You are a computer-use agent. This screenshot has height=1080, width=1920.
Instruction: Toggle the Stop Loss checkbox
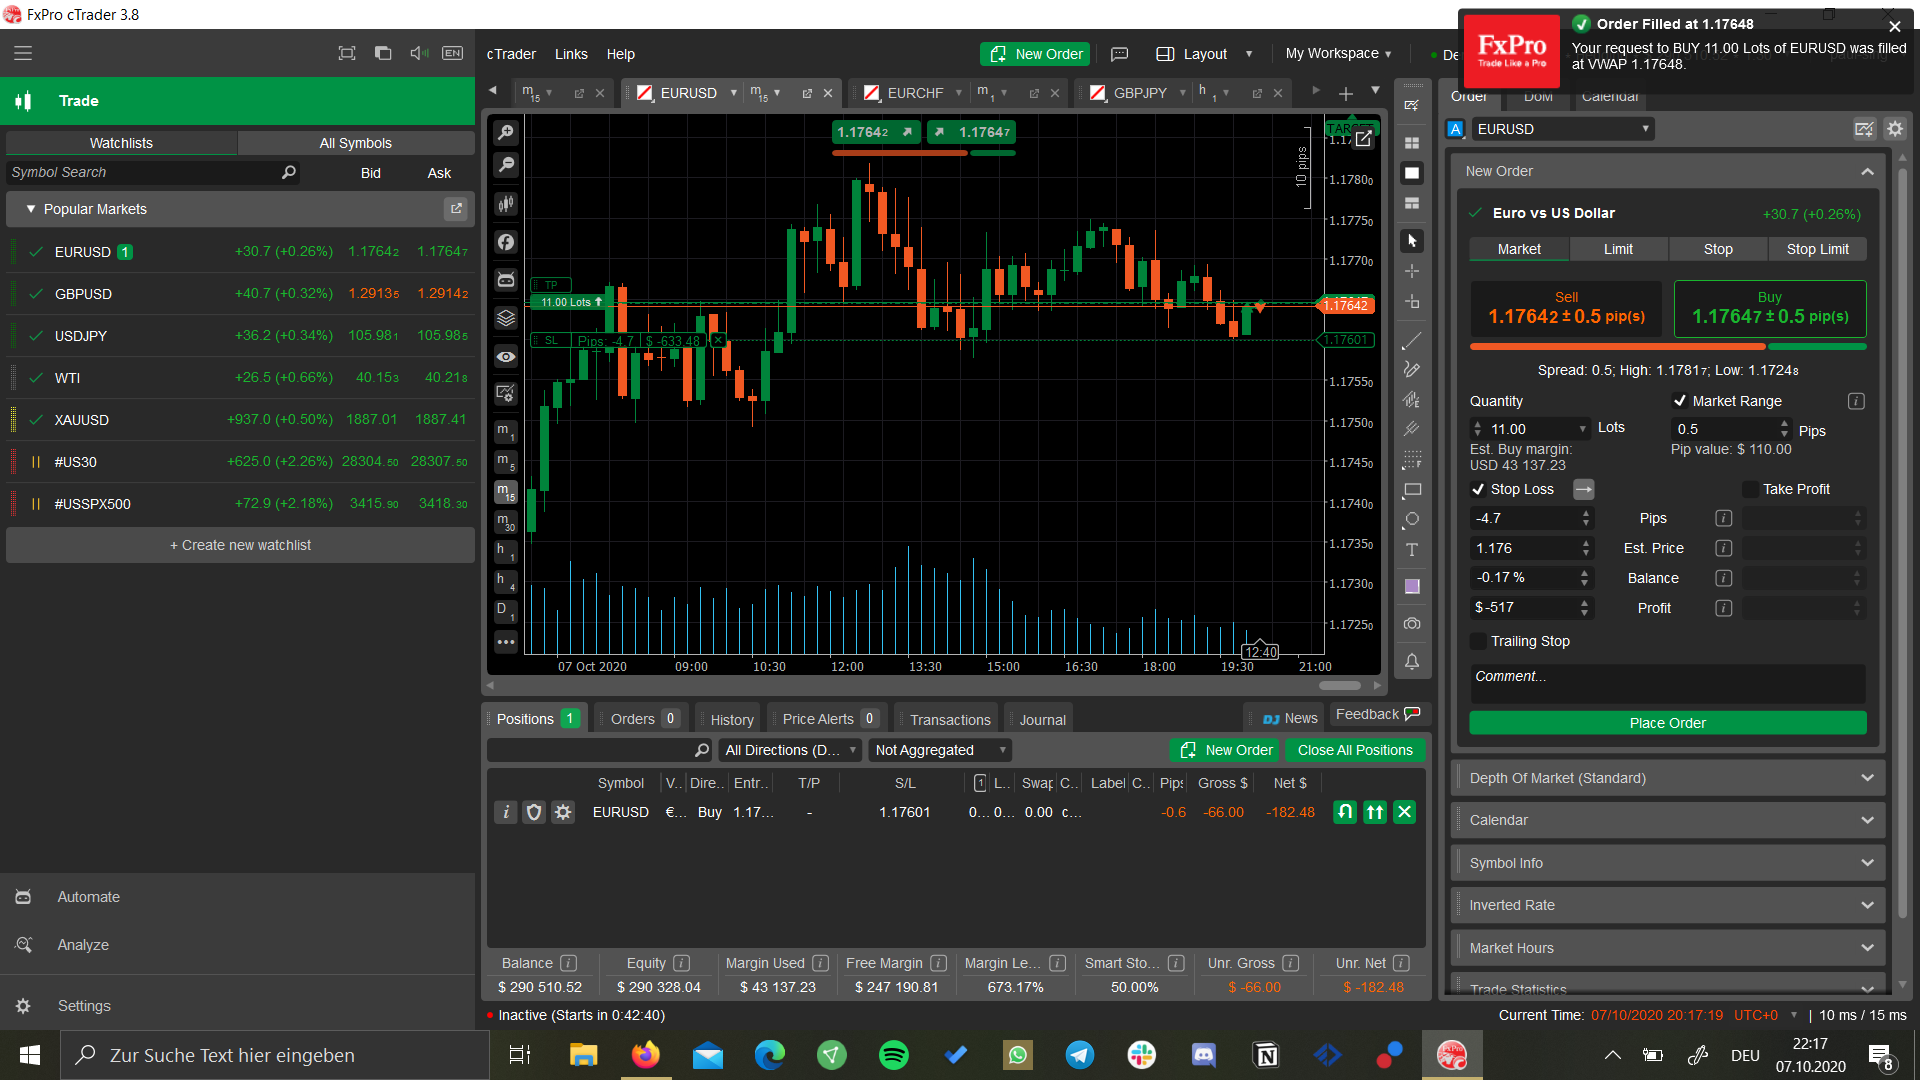[1478, 489]
